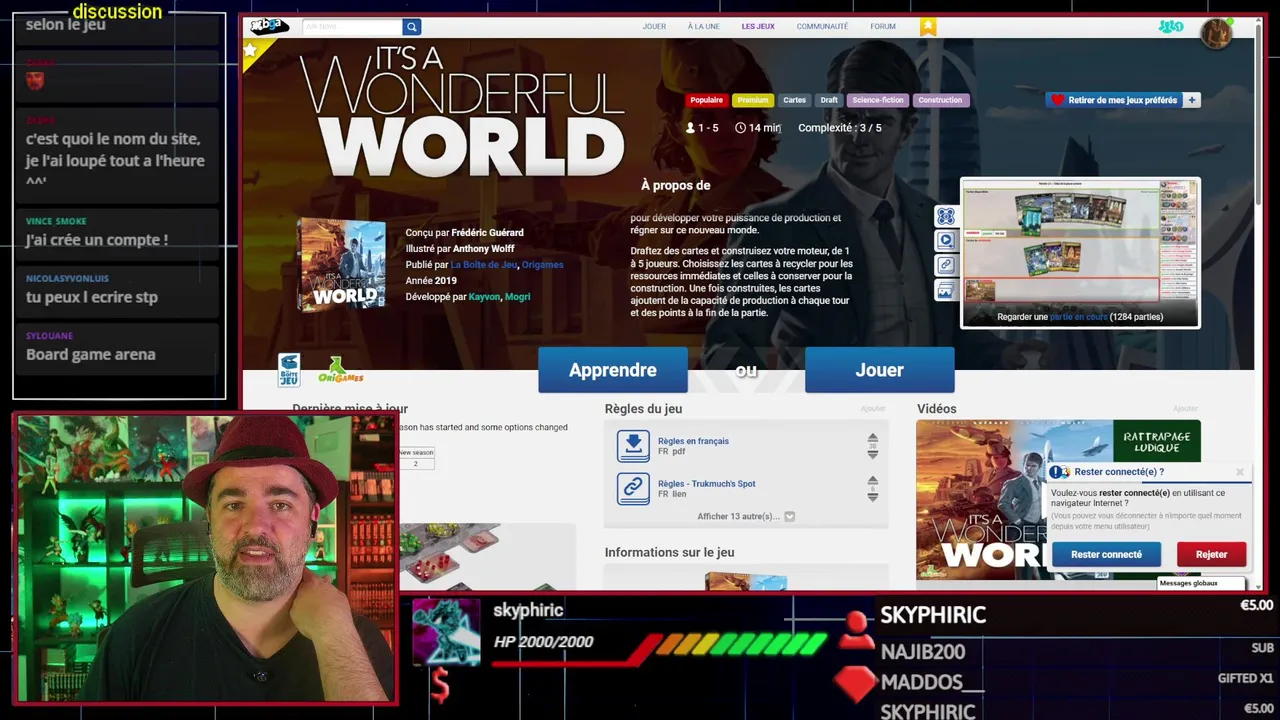Open developer Mogri link

[x=517, y=297]
